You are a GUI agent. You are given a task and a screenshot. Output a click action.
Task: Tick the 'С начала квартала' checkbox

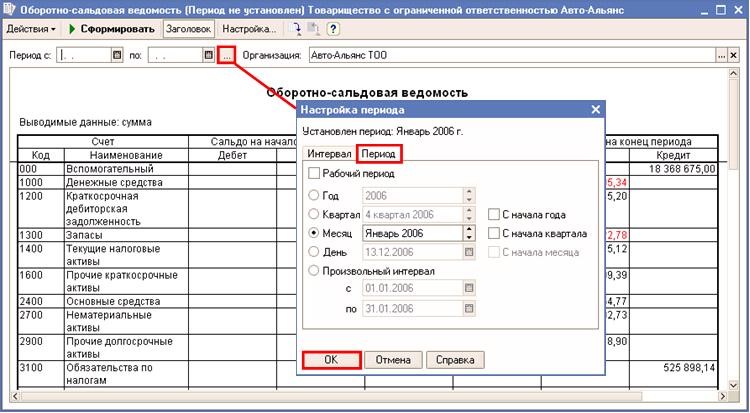tap(494, 234)
